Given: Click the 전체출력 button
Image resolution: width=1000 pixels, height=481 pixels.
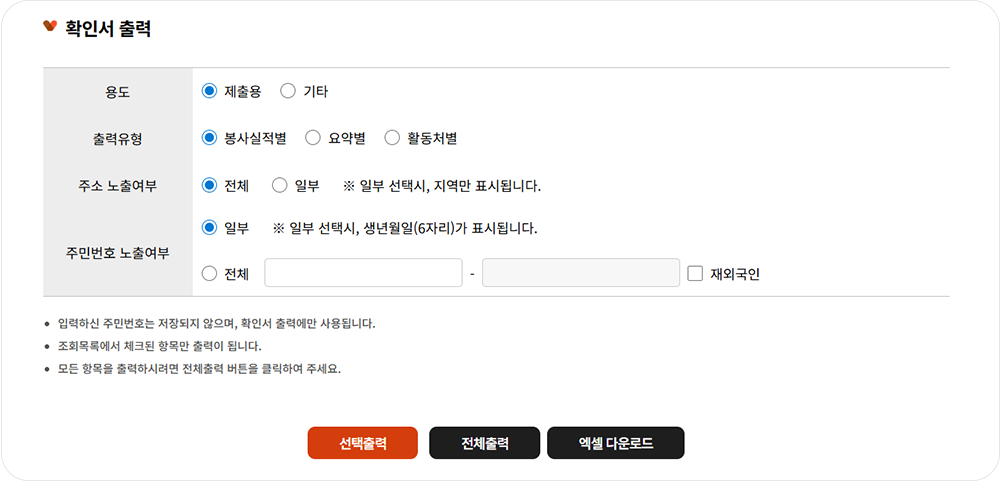Looking at the screenshot, I should 484,443.
